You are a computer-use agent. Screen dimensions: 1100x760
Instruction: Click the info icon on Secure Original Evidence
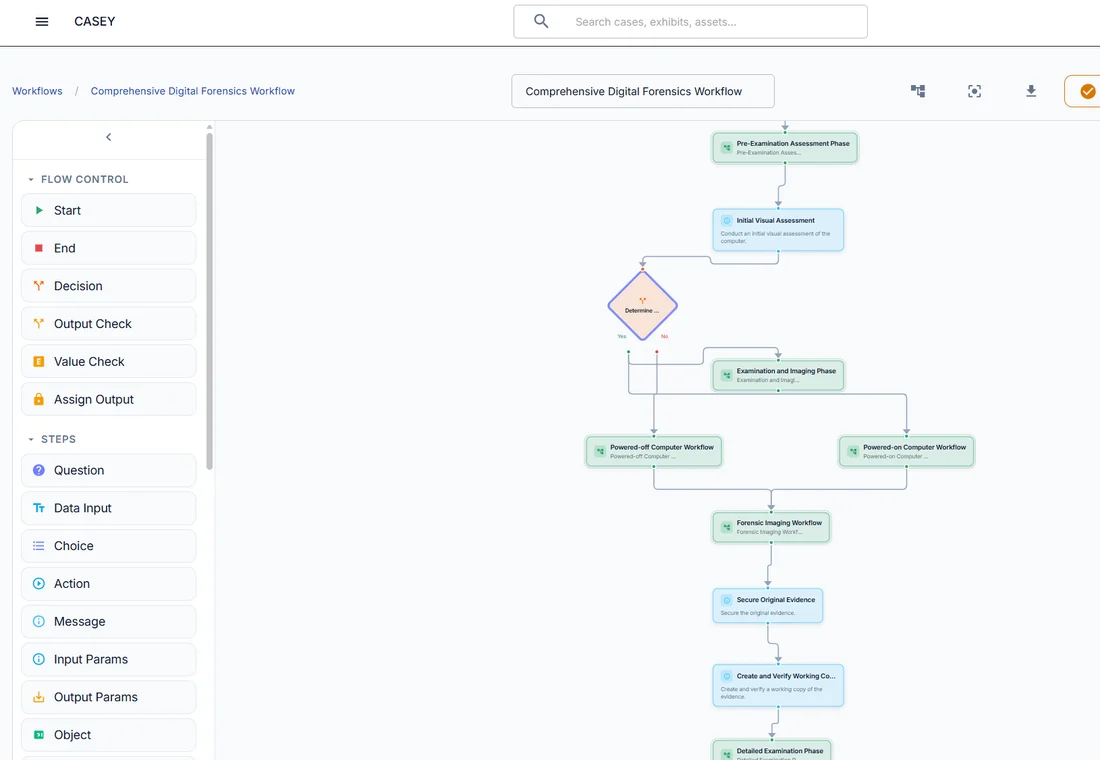[727, 600]
